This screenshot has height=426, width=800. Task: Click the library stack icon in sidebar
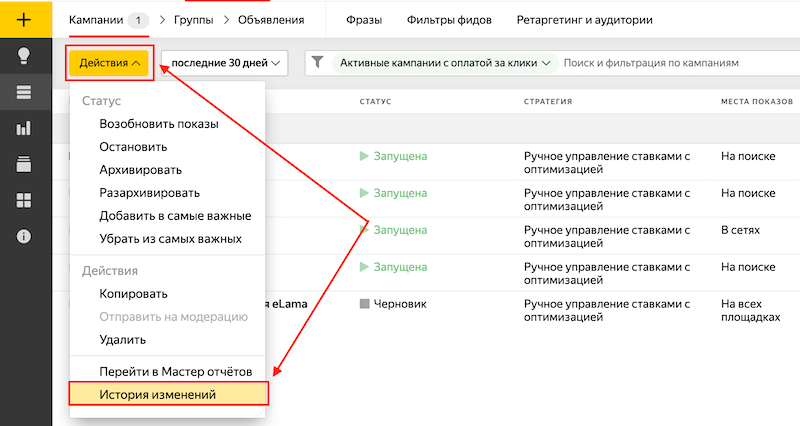25,164
